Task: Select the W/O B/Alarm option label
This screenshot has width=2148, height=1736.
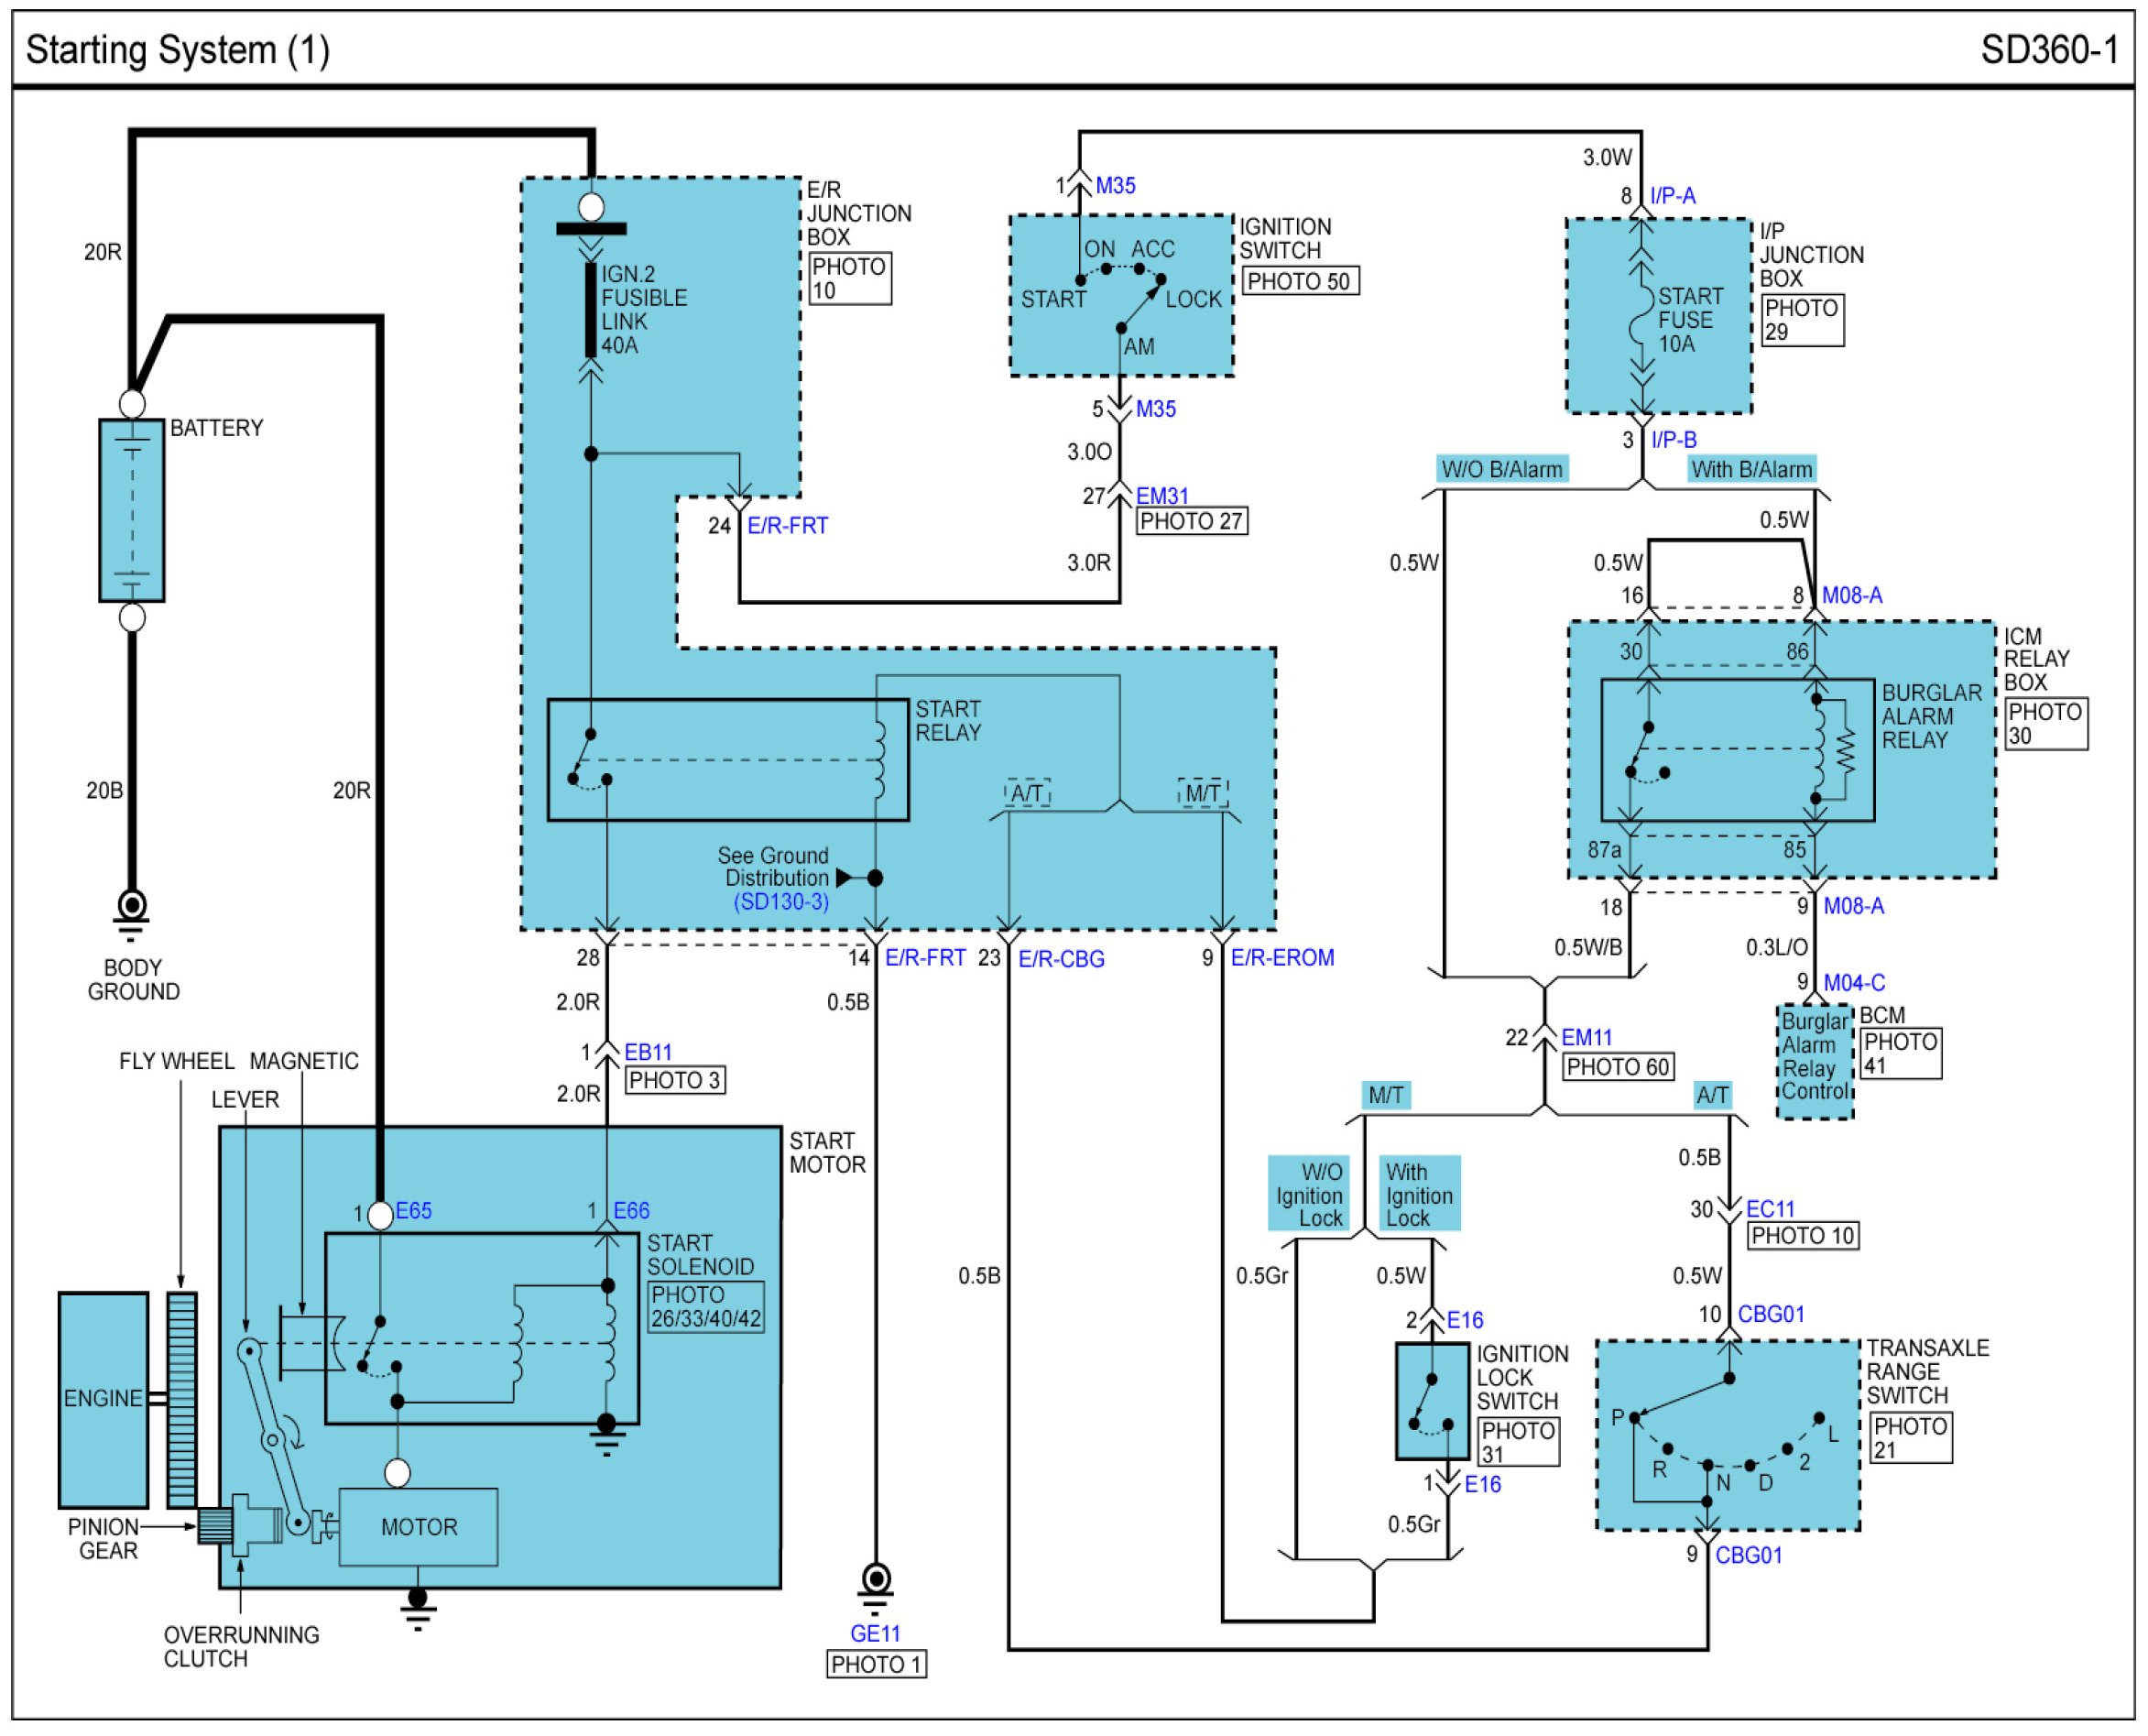Action: click(x=1501, y=469)
